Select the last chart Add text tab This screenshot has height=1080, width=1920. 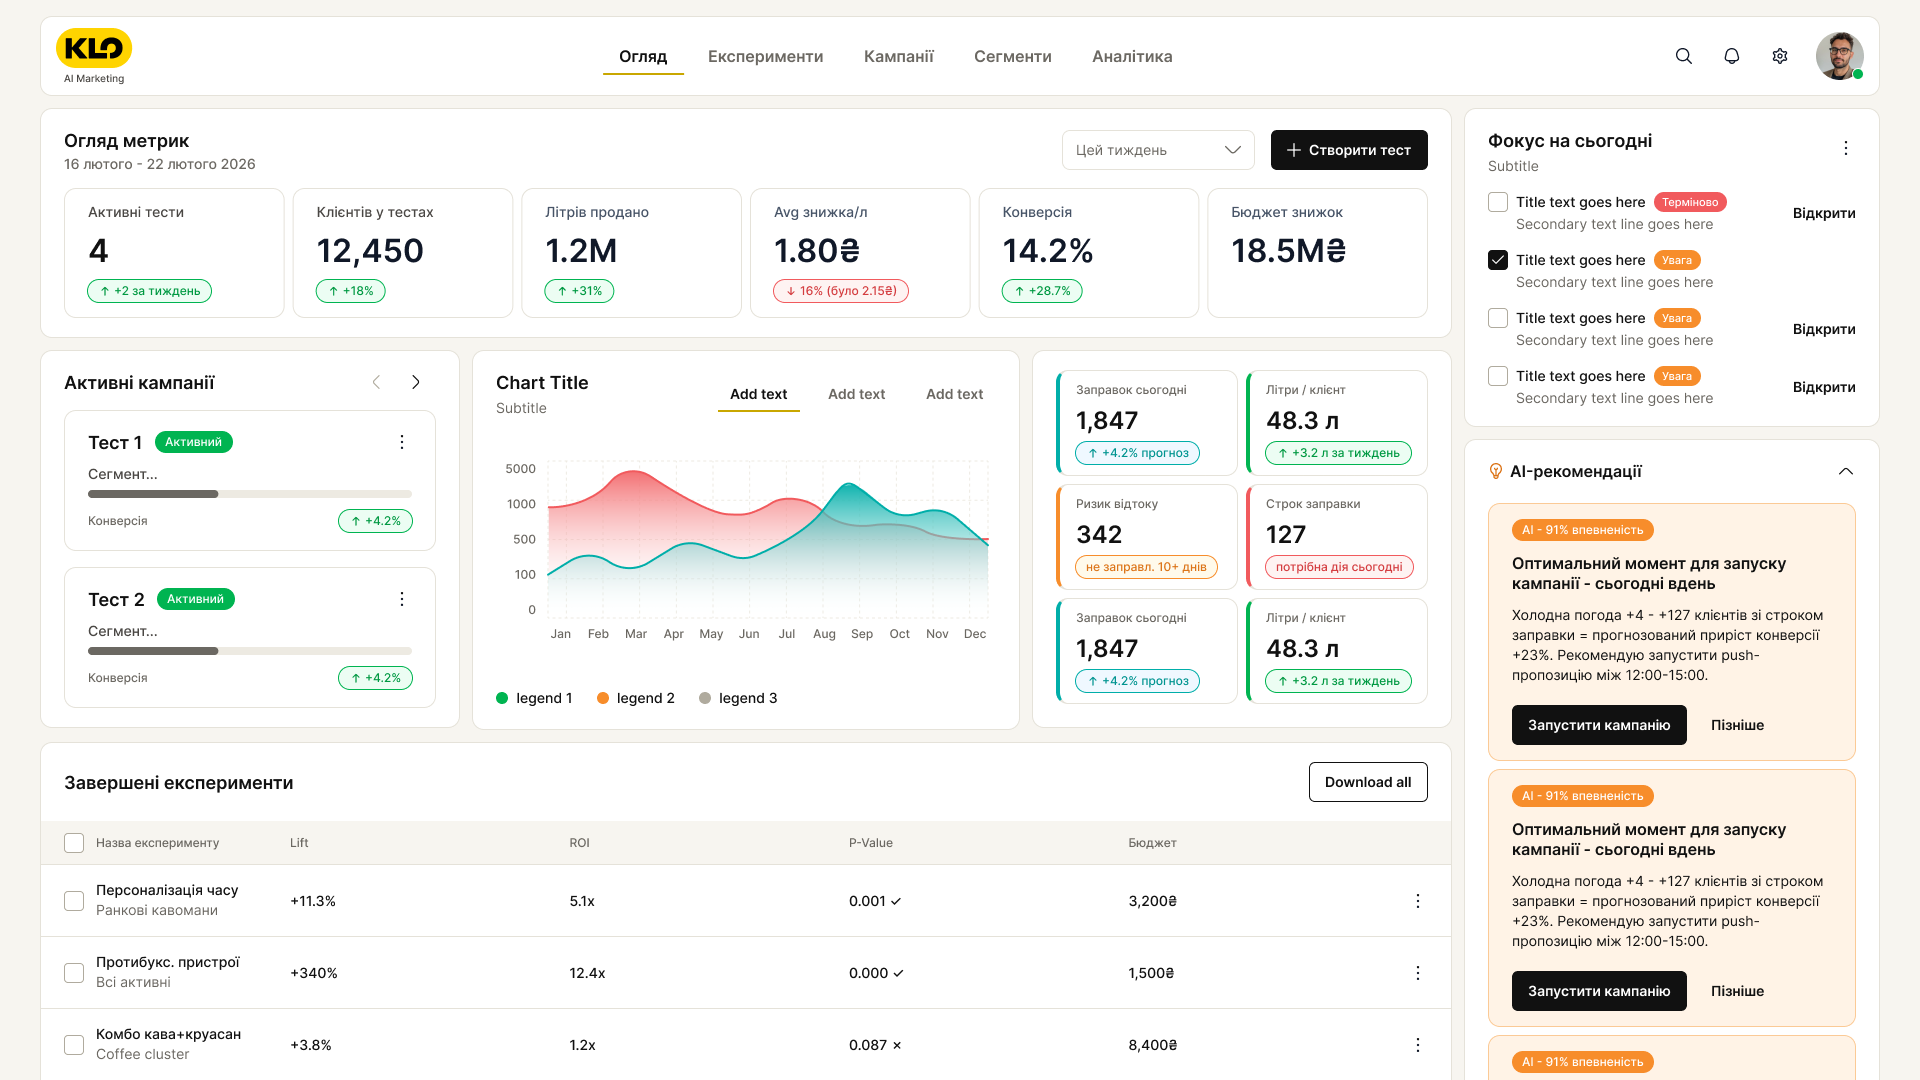pyautogui.click(x=954, y=394)
